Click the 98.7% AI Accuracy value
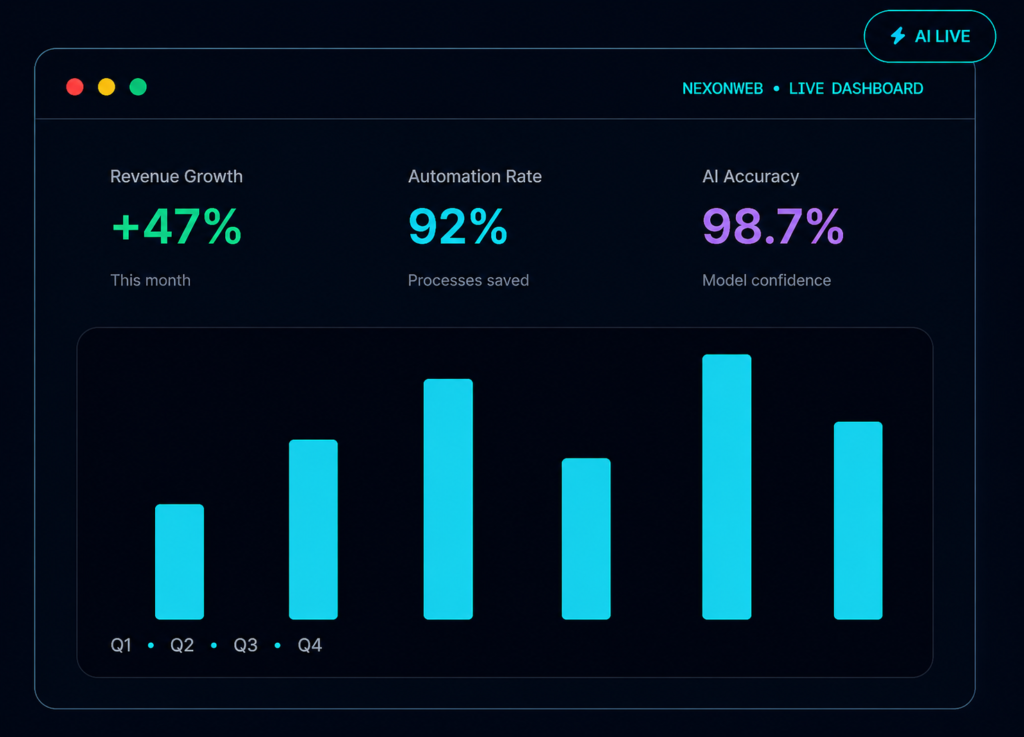The height and width of the screenshot is (737, 1024). click(x=773, y=227)
